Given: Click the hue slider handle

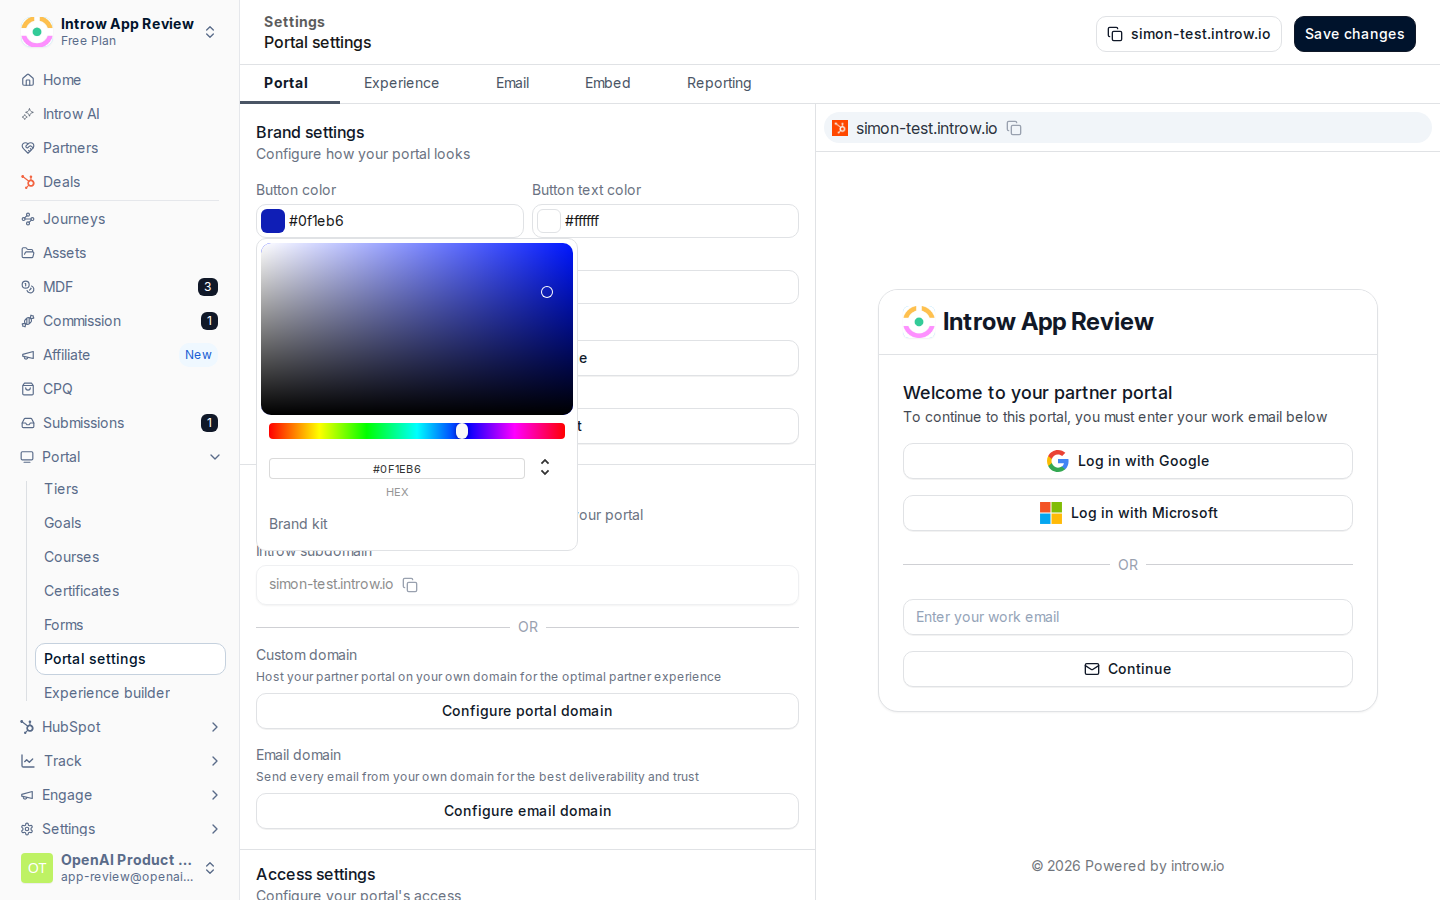Looking at the screenshot, I should pyautogui.click(x=462, y=431).
